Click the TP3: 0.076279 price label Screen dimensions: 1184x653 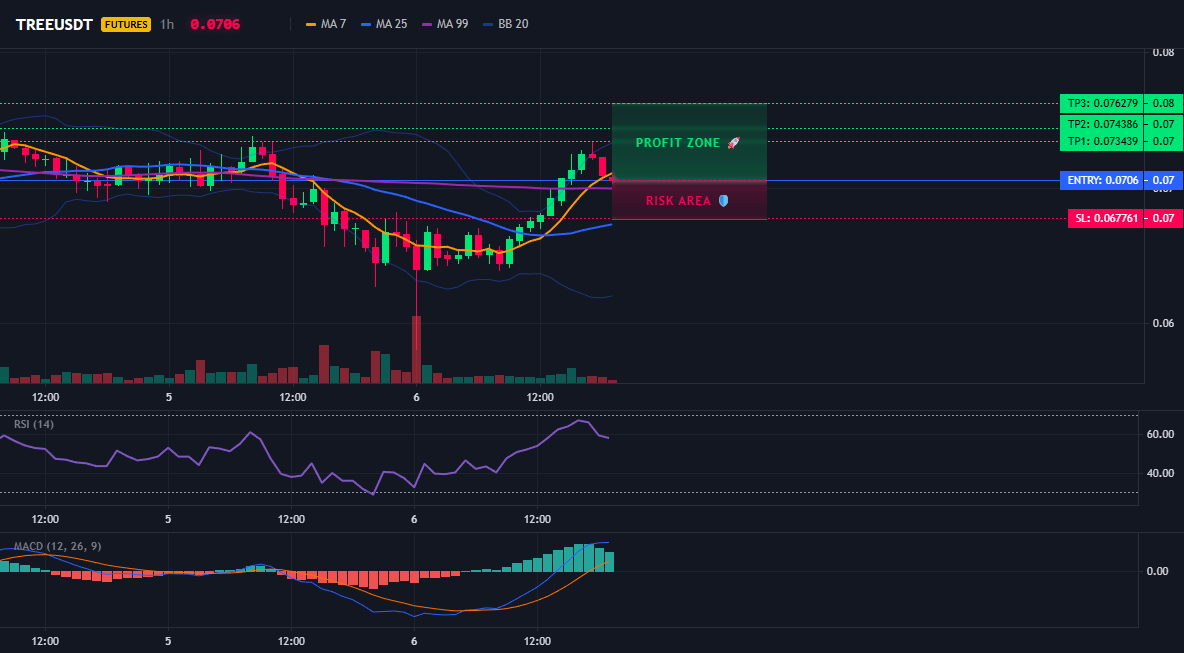coord(1102,103)
